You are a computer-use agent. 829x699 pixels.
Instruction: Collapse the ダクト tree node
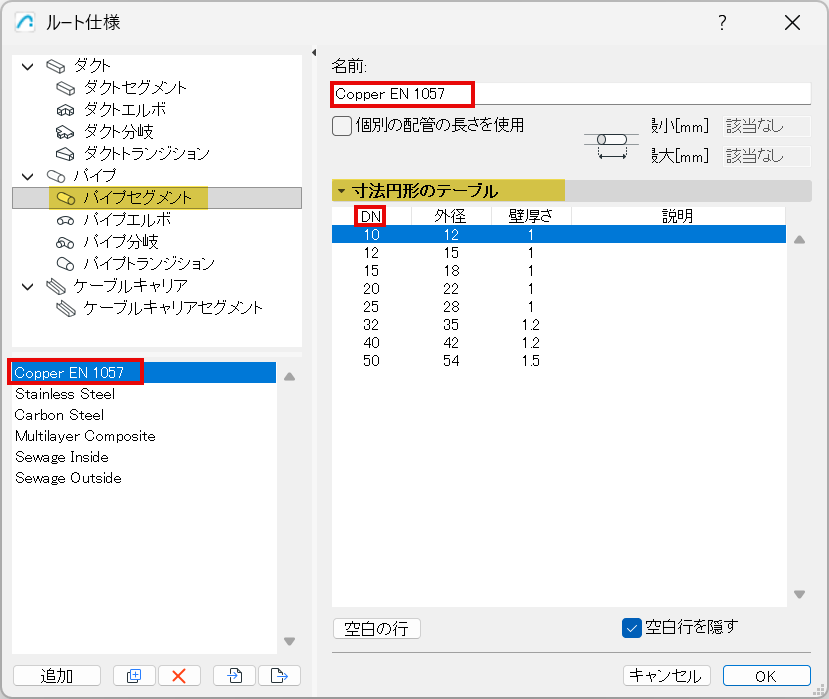[x=27, y=67]
